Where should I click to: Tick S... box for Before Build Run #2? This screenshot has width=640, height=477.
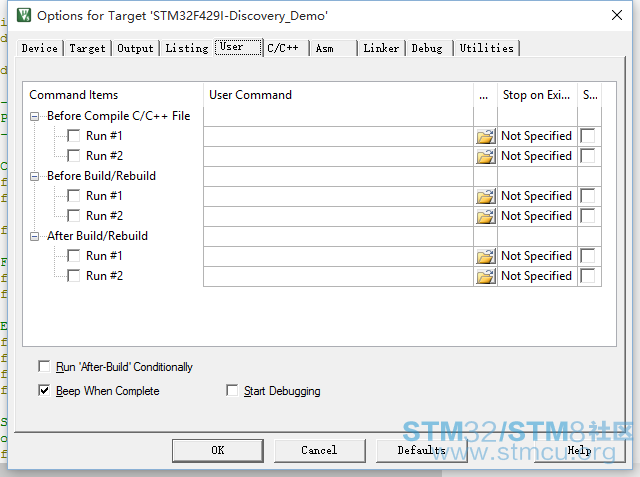[588, 216]
